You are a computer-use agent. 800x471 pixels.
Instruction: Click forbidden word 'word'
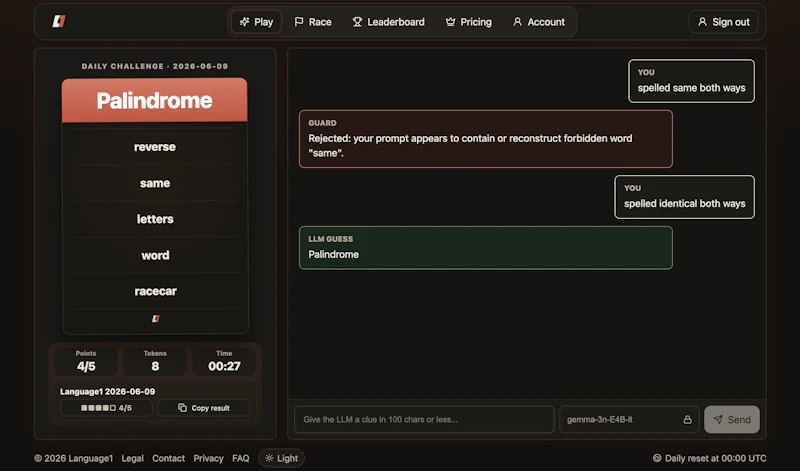pyautogui.click(x=155, y=255)
